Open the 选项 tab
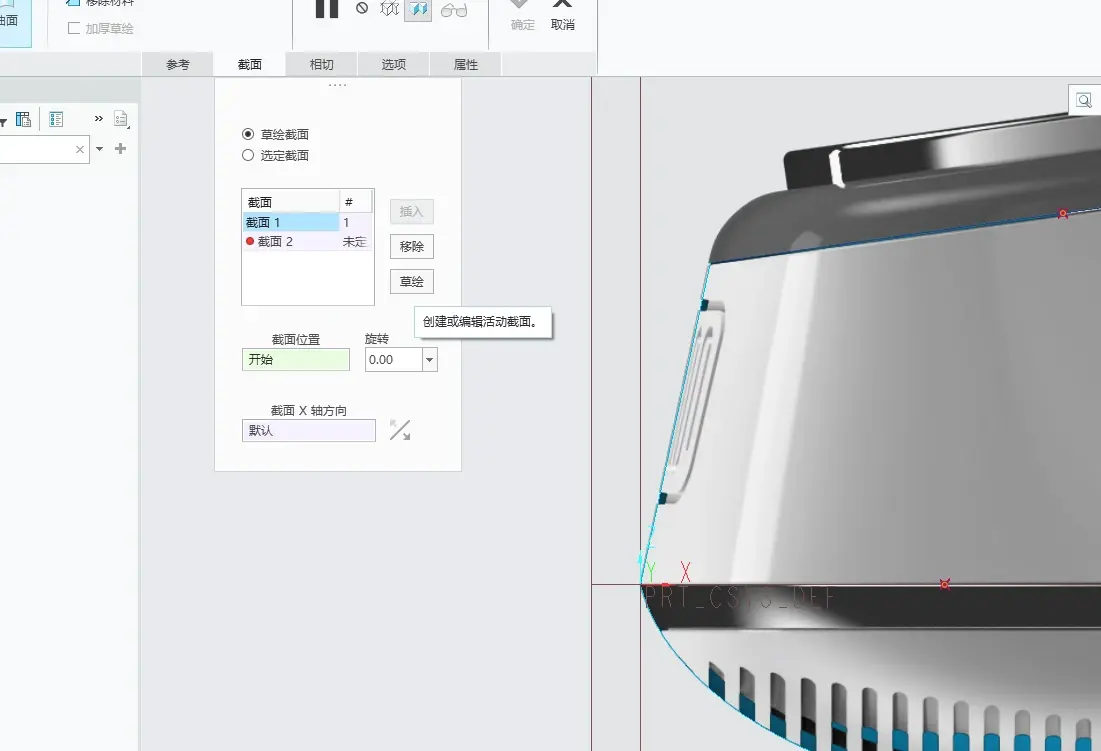This screenshot has height=751, width=1101. 393,64
